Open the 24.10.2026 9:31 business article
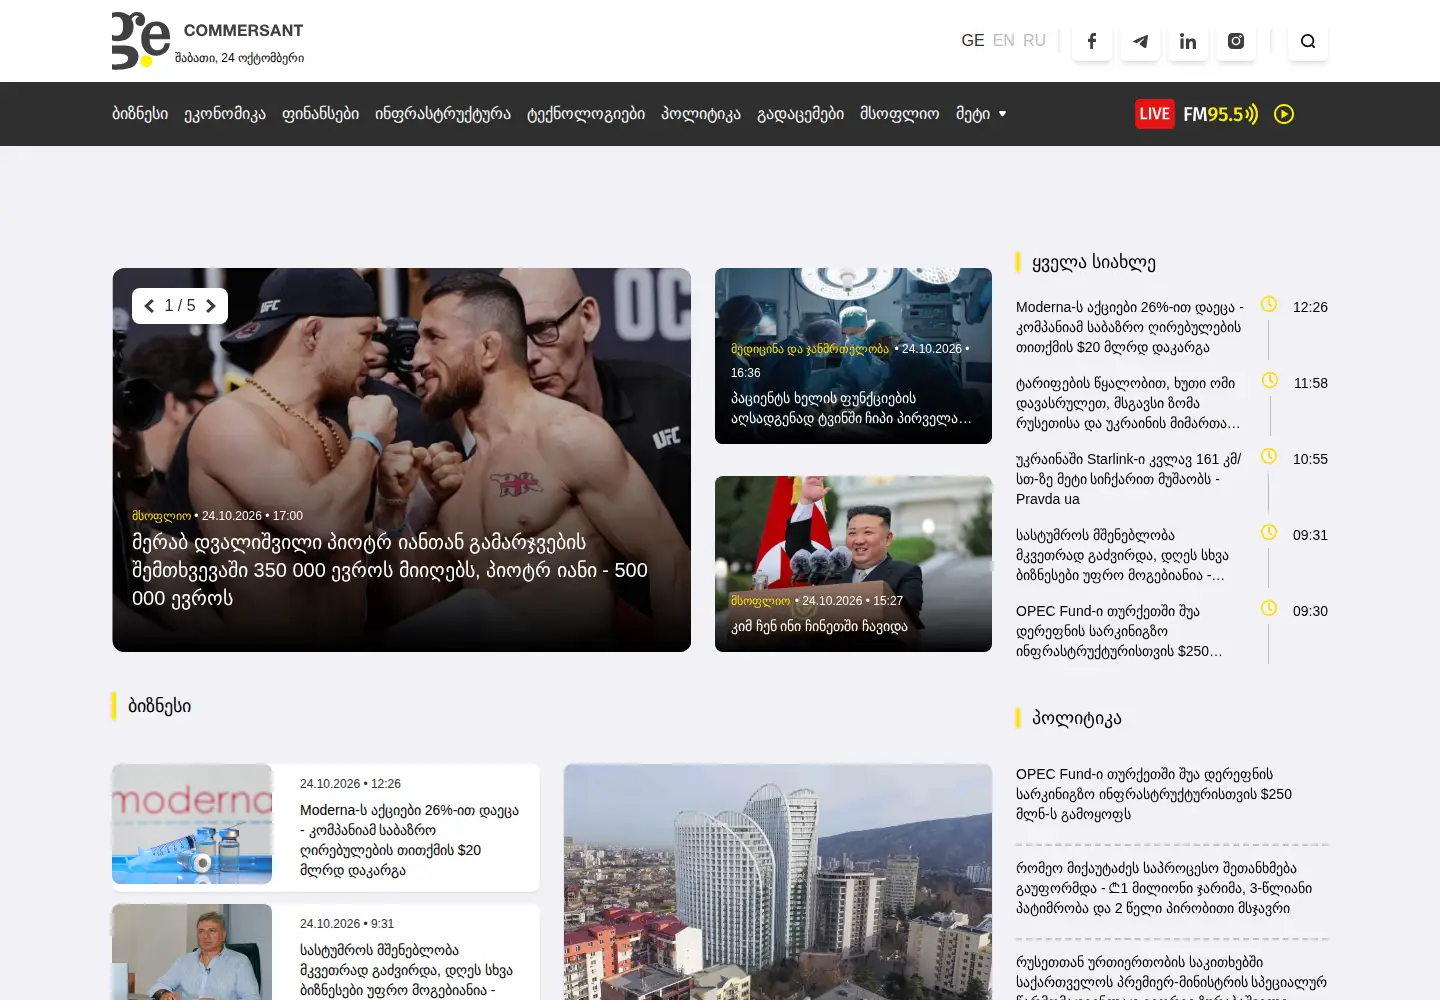Image resolution: width=1440 pixels, height=1000 pixels. pos(326,952)
